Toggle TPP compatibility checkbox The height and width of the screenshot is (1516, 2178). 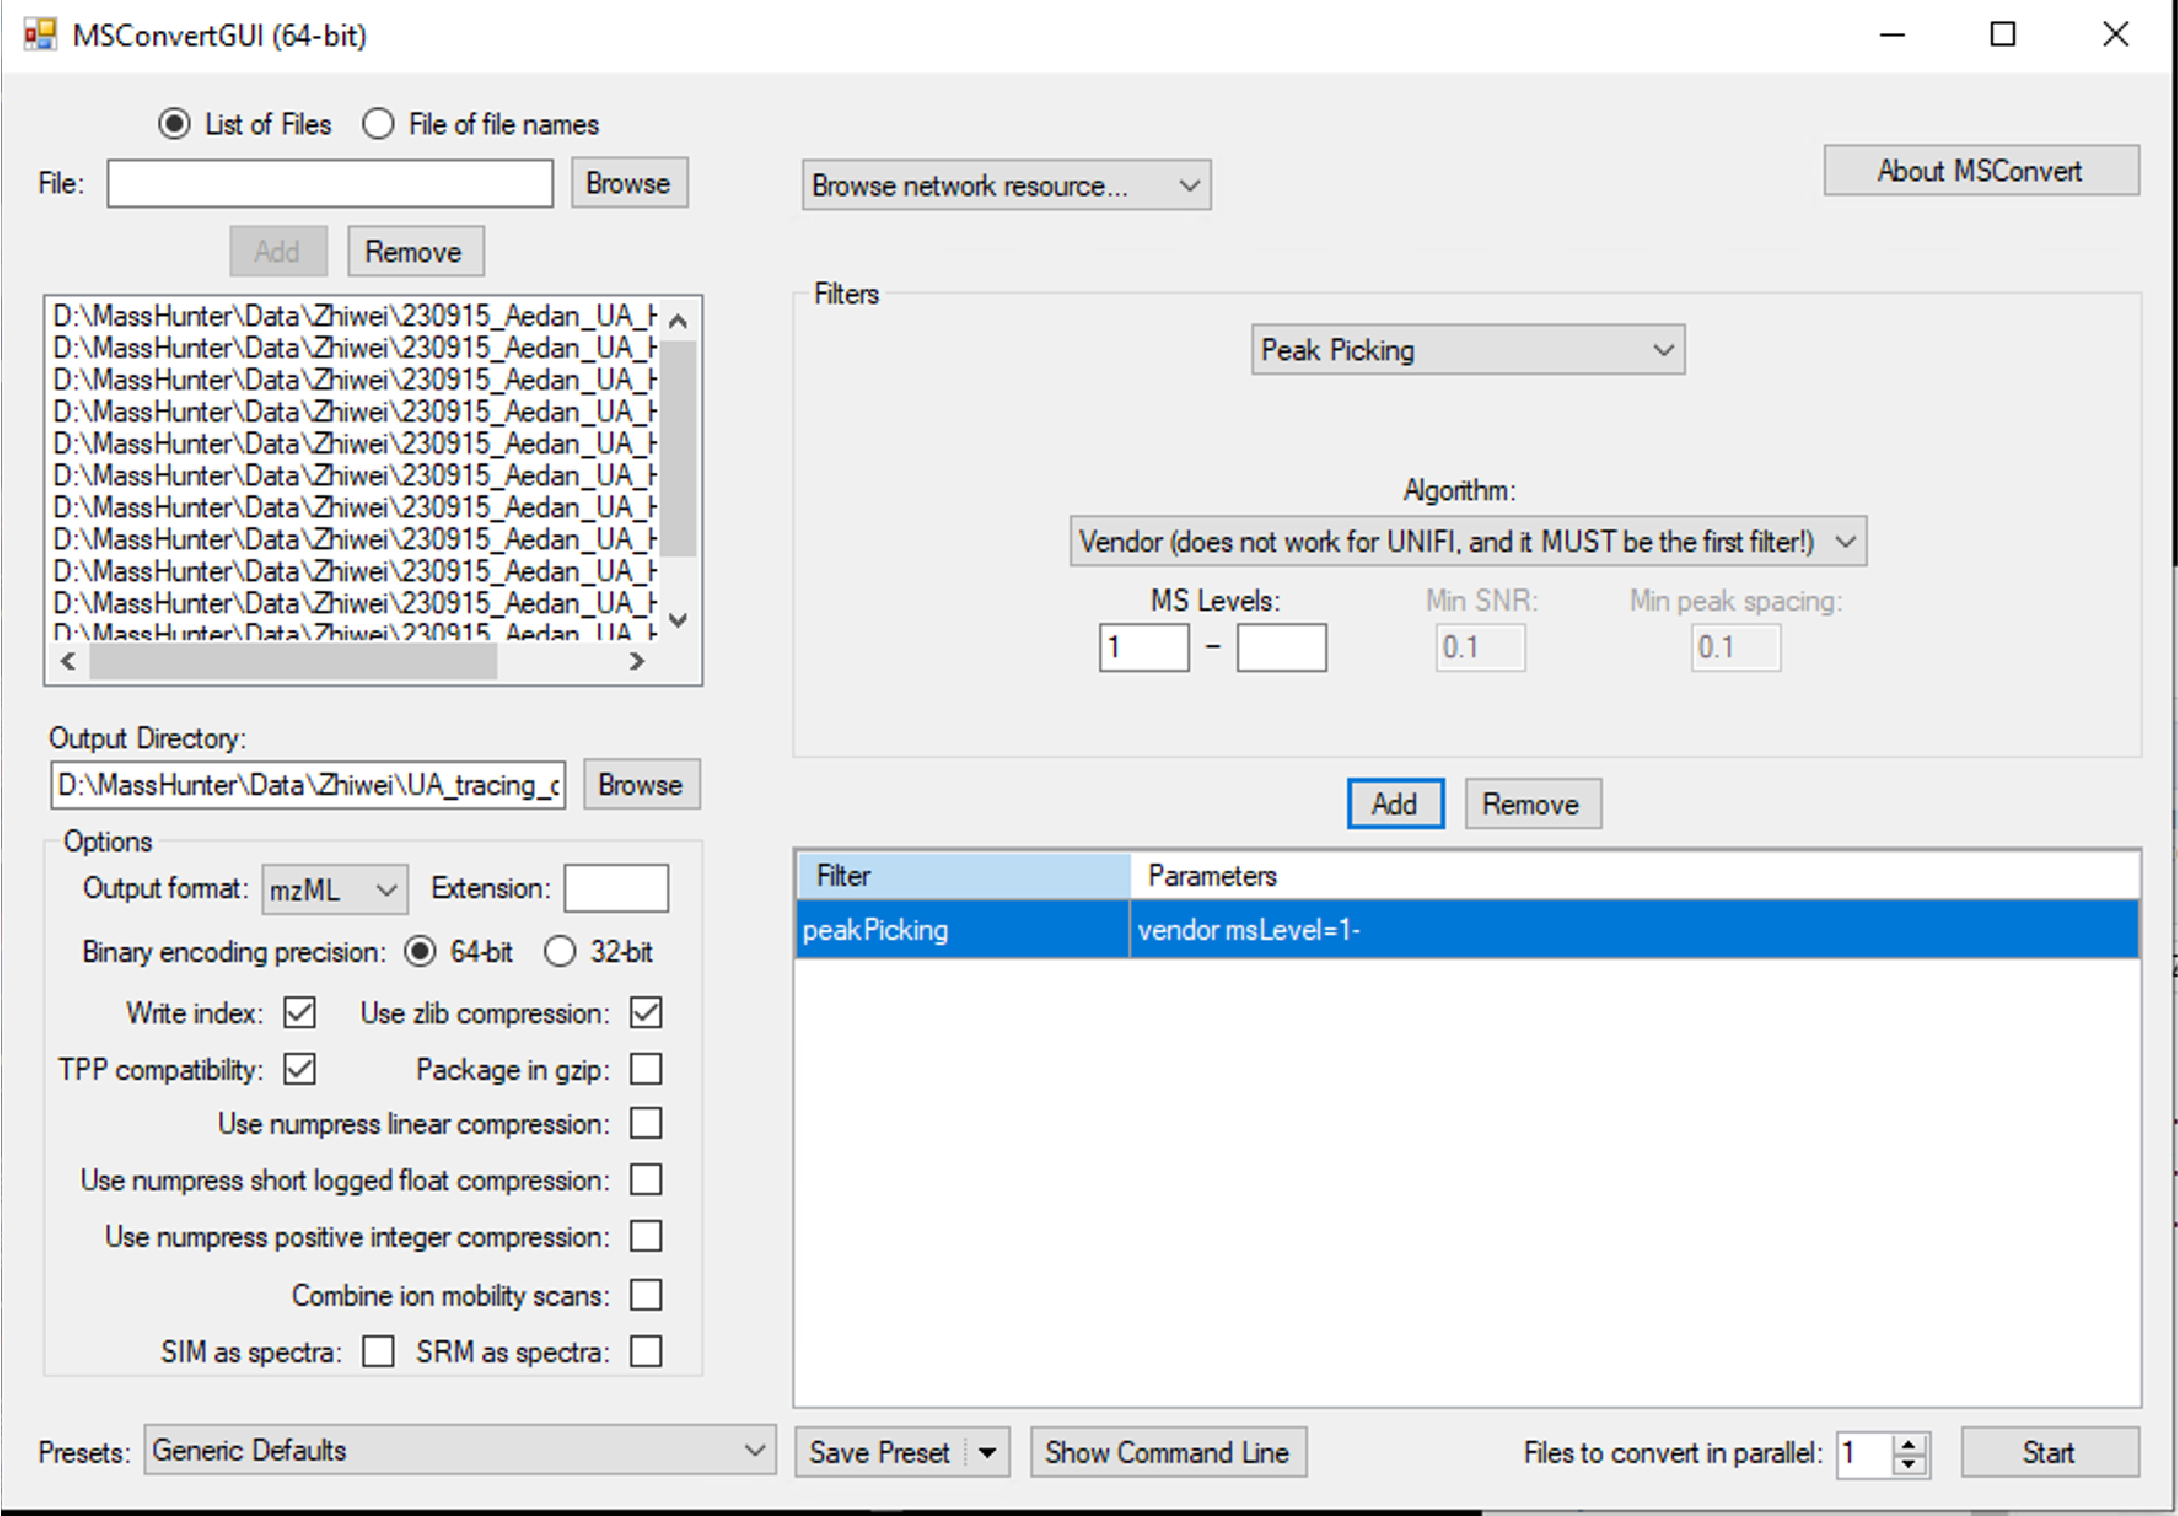point(300,1069)
